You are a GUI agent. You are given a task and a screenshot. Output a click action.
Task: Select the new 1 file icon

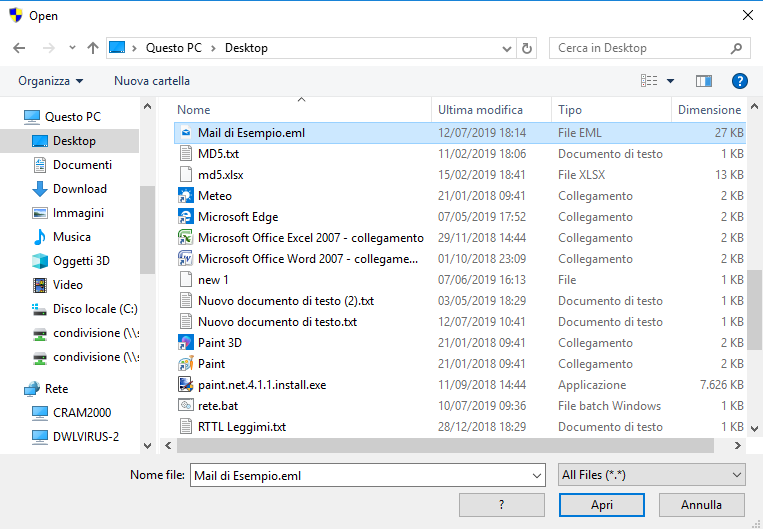(185, 280)
